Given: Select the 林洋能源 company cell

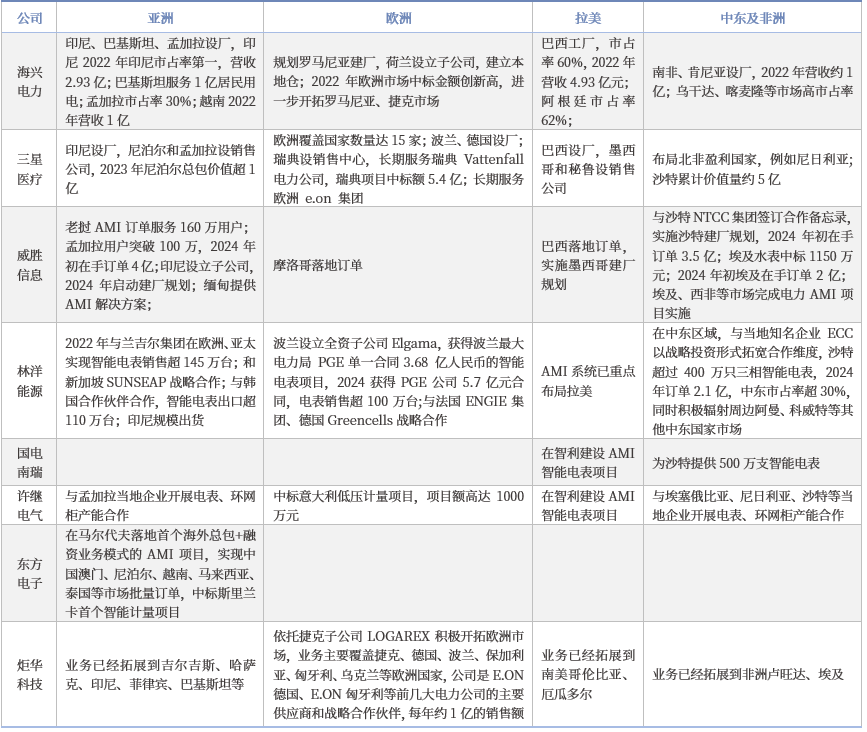Looking at the screenshot, I should (x=29, y=381).
